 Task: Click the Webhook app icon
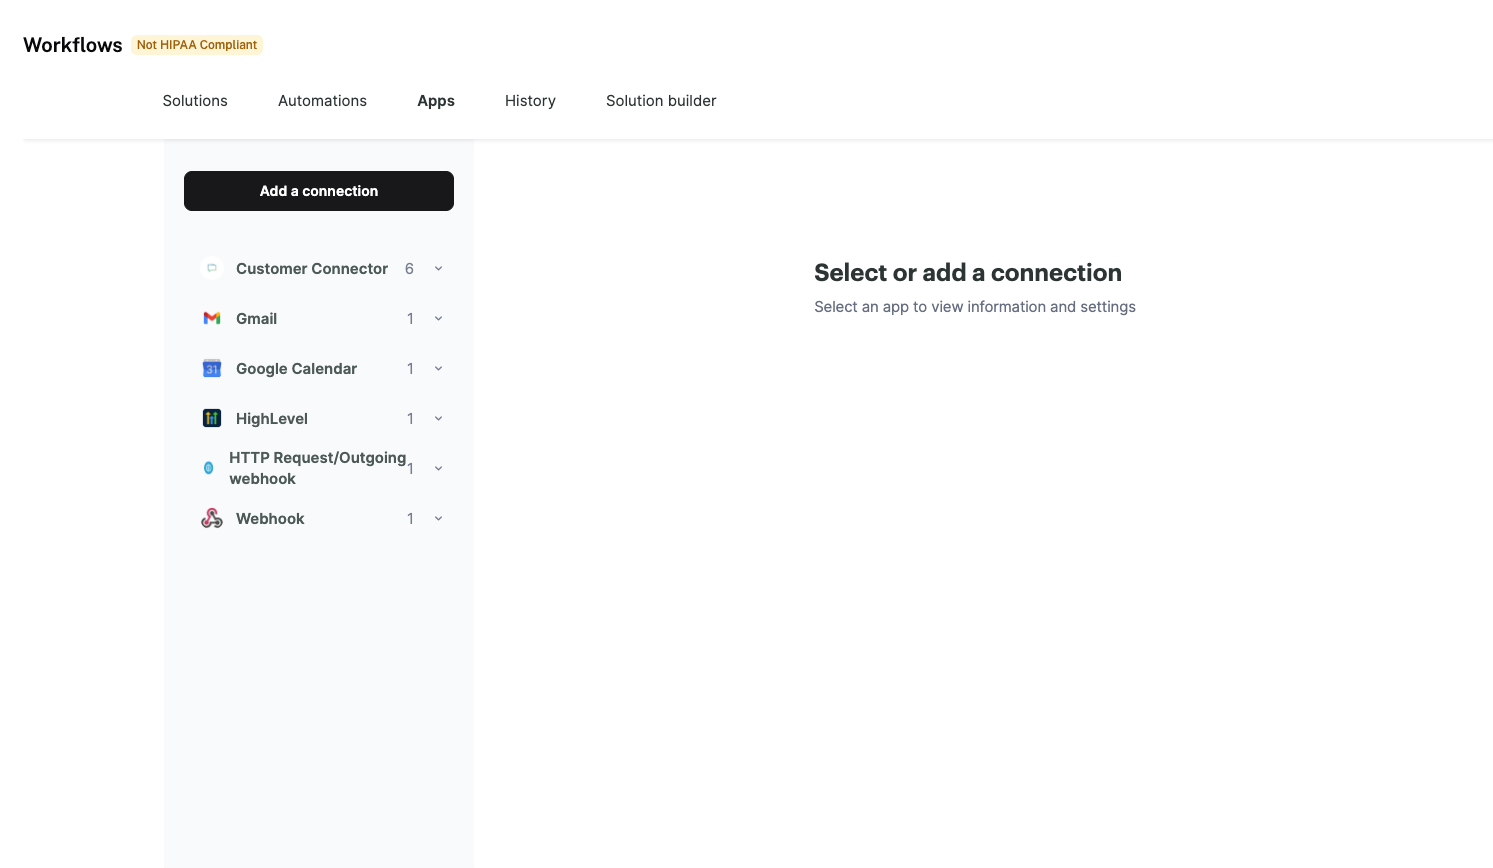(x=212, y=518)
